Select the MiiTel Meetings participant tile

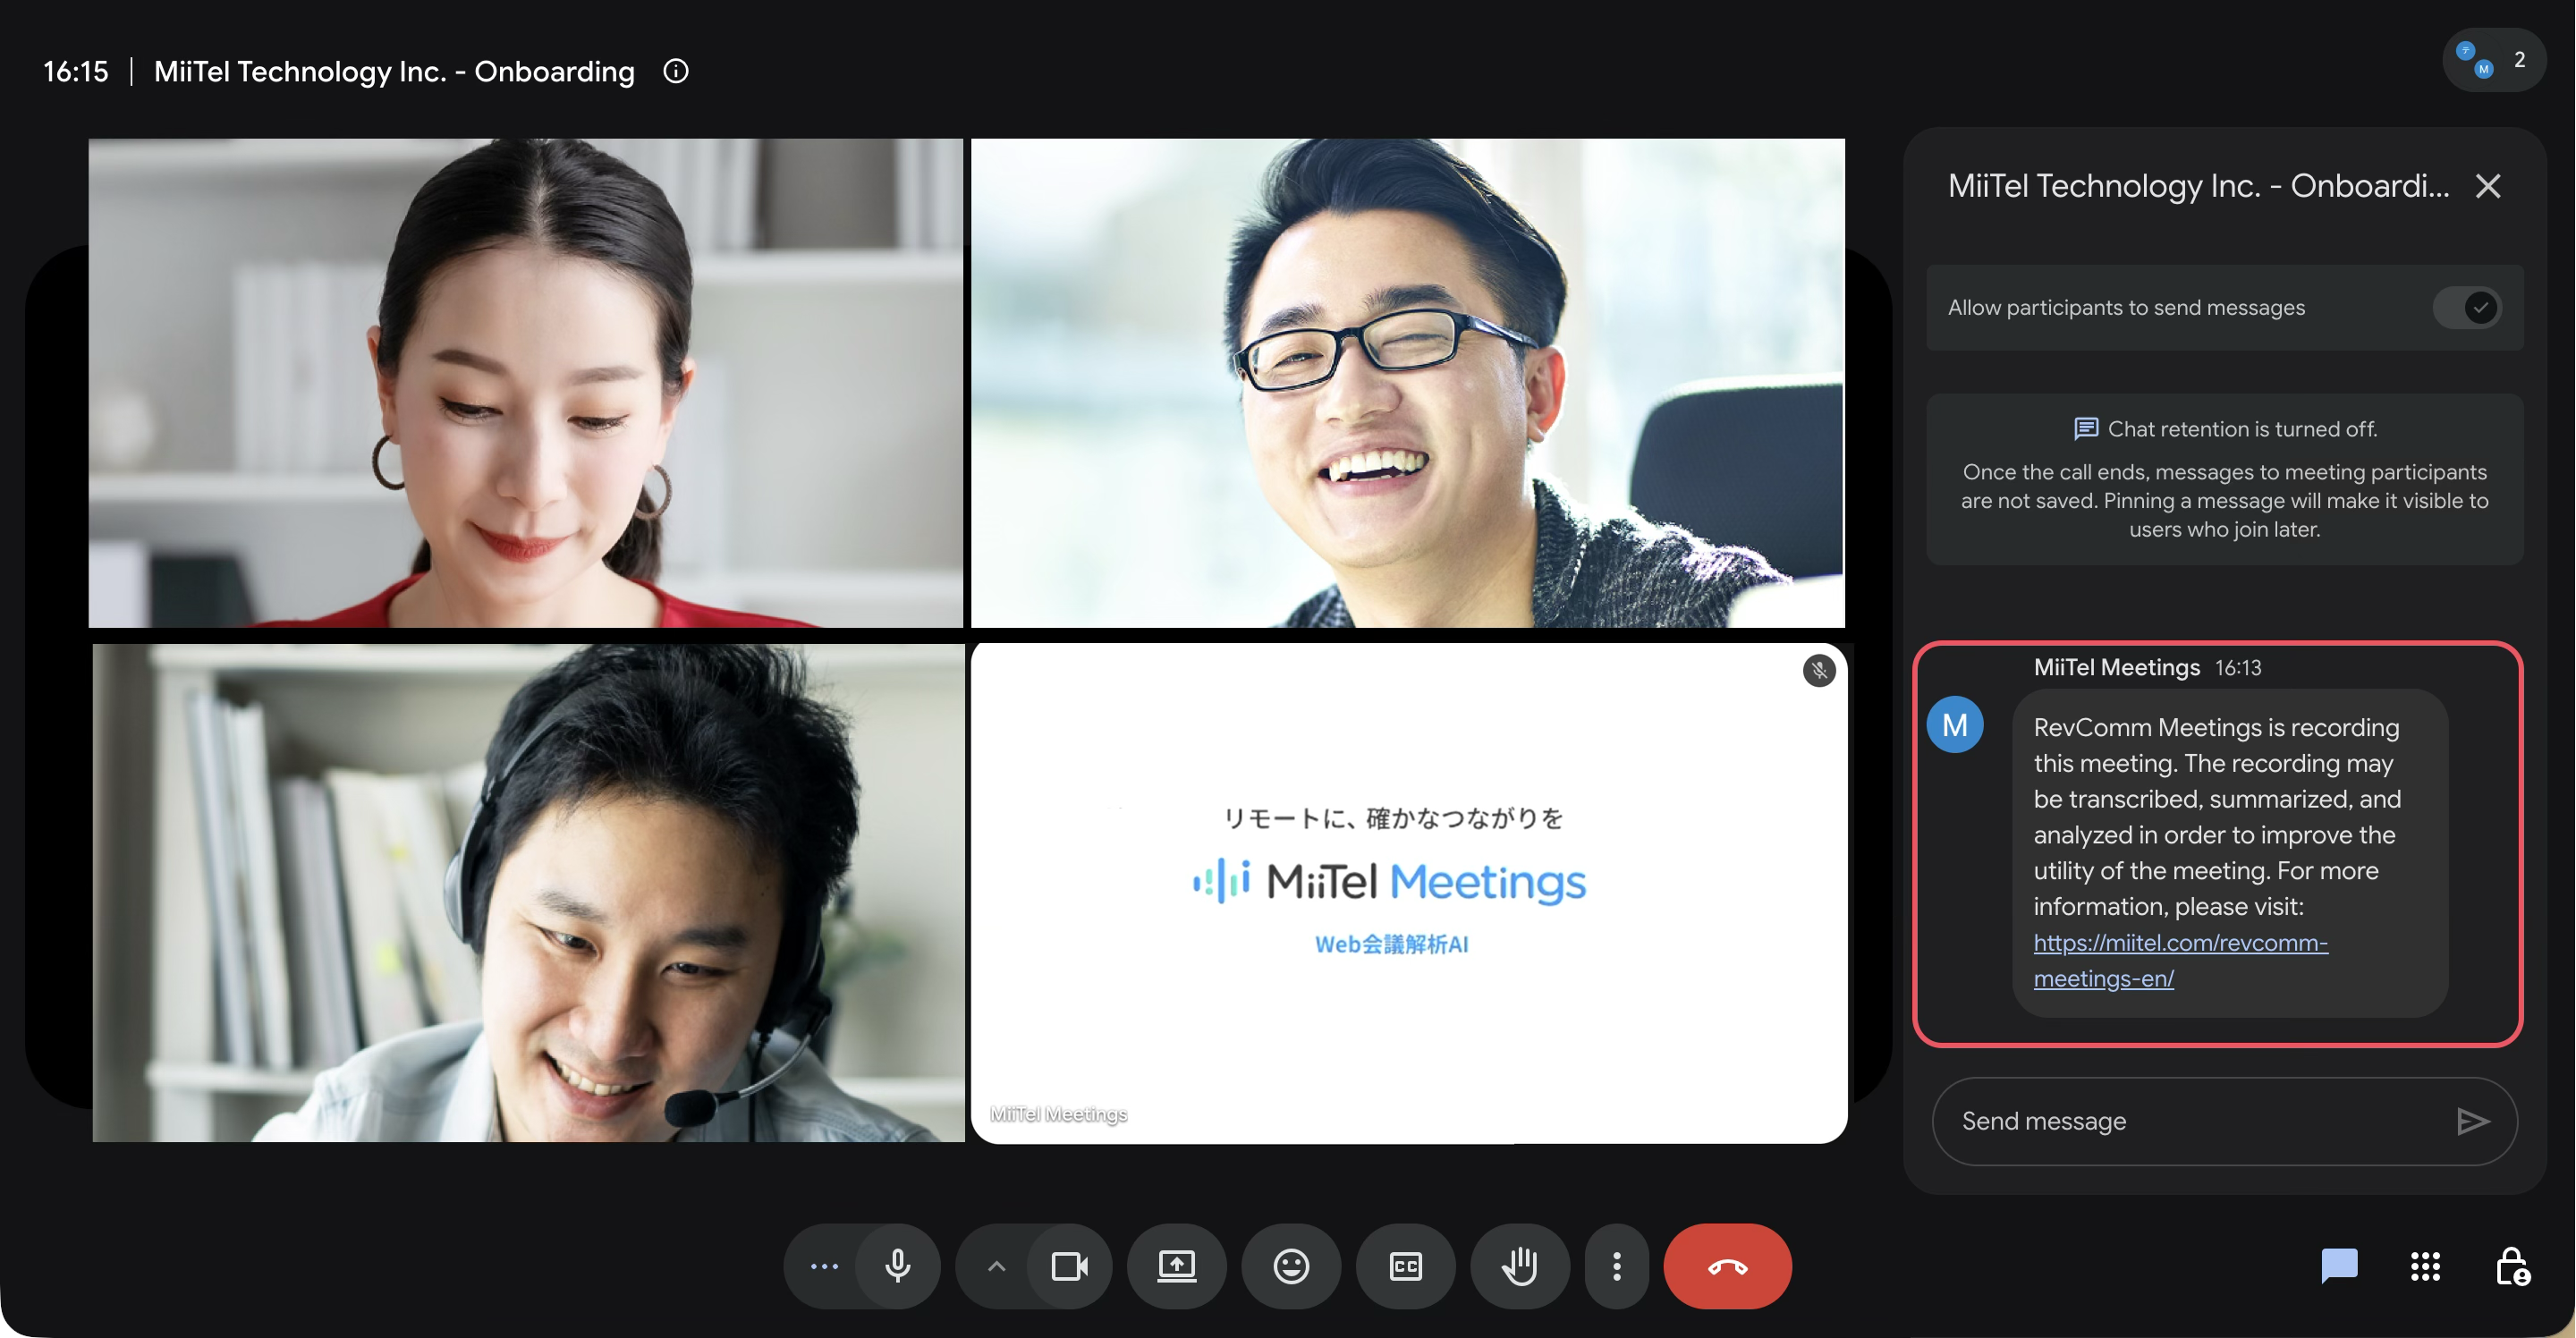click(x=1409, y=893)
